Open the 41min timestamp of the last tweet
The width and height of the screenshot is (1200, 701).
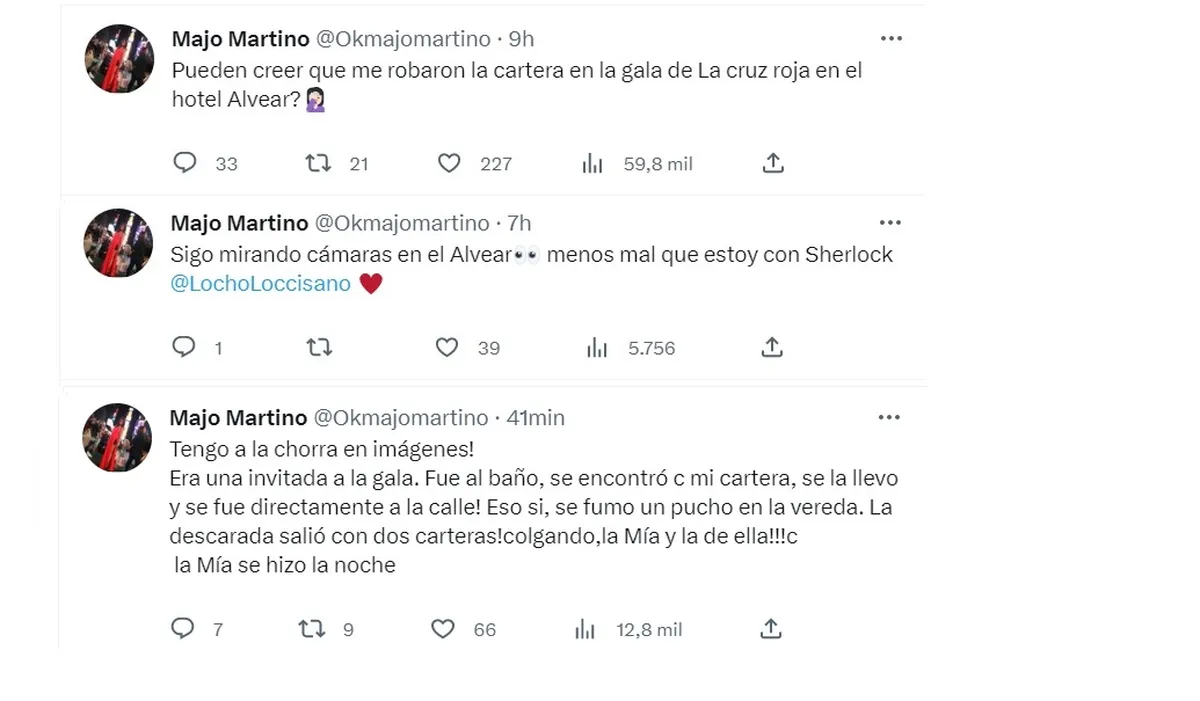(x=535, y=418)
